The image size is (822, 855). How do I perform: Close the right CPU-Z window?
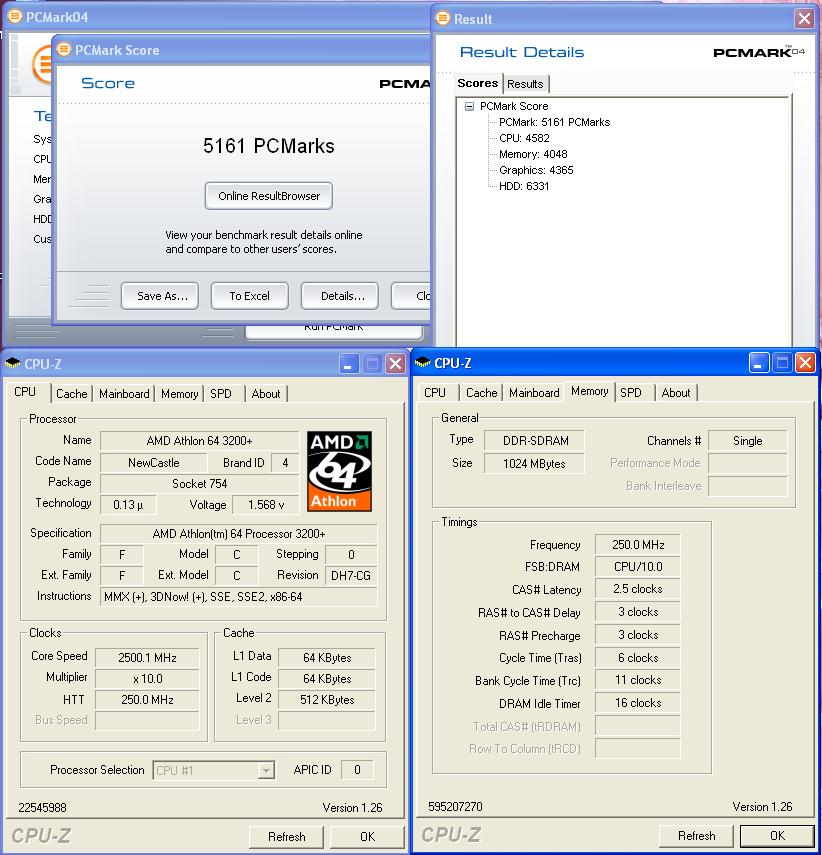pyautogui.click(x=805, y=362)
